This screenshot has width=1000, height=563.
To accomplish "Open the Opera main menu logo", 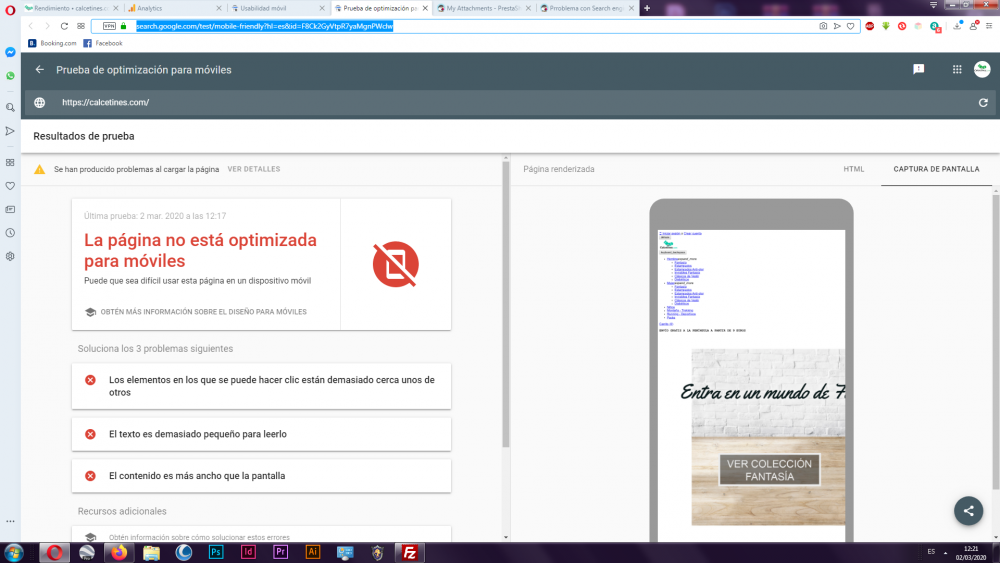I will [10, 10].
